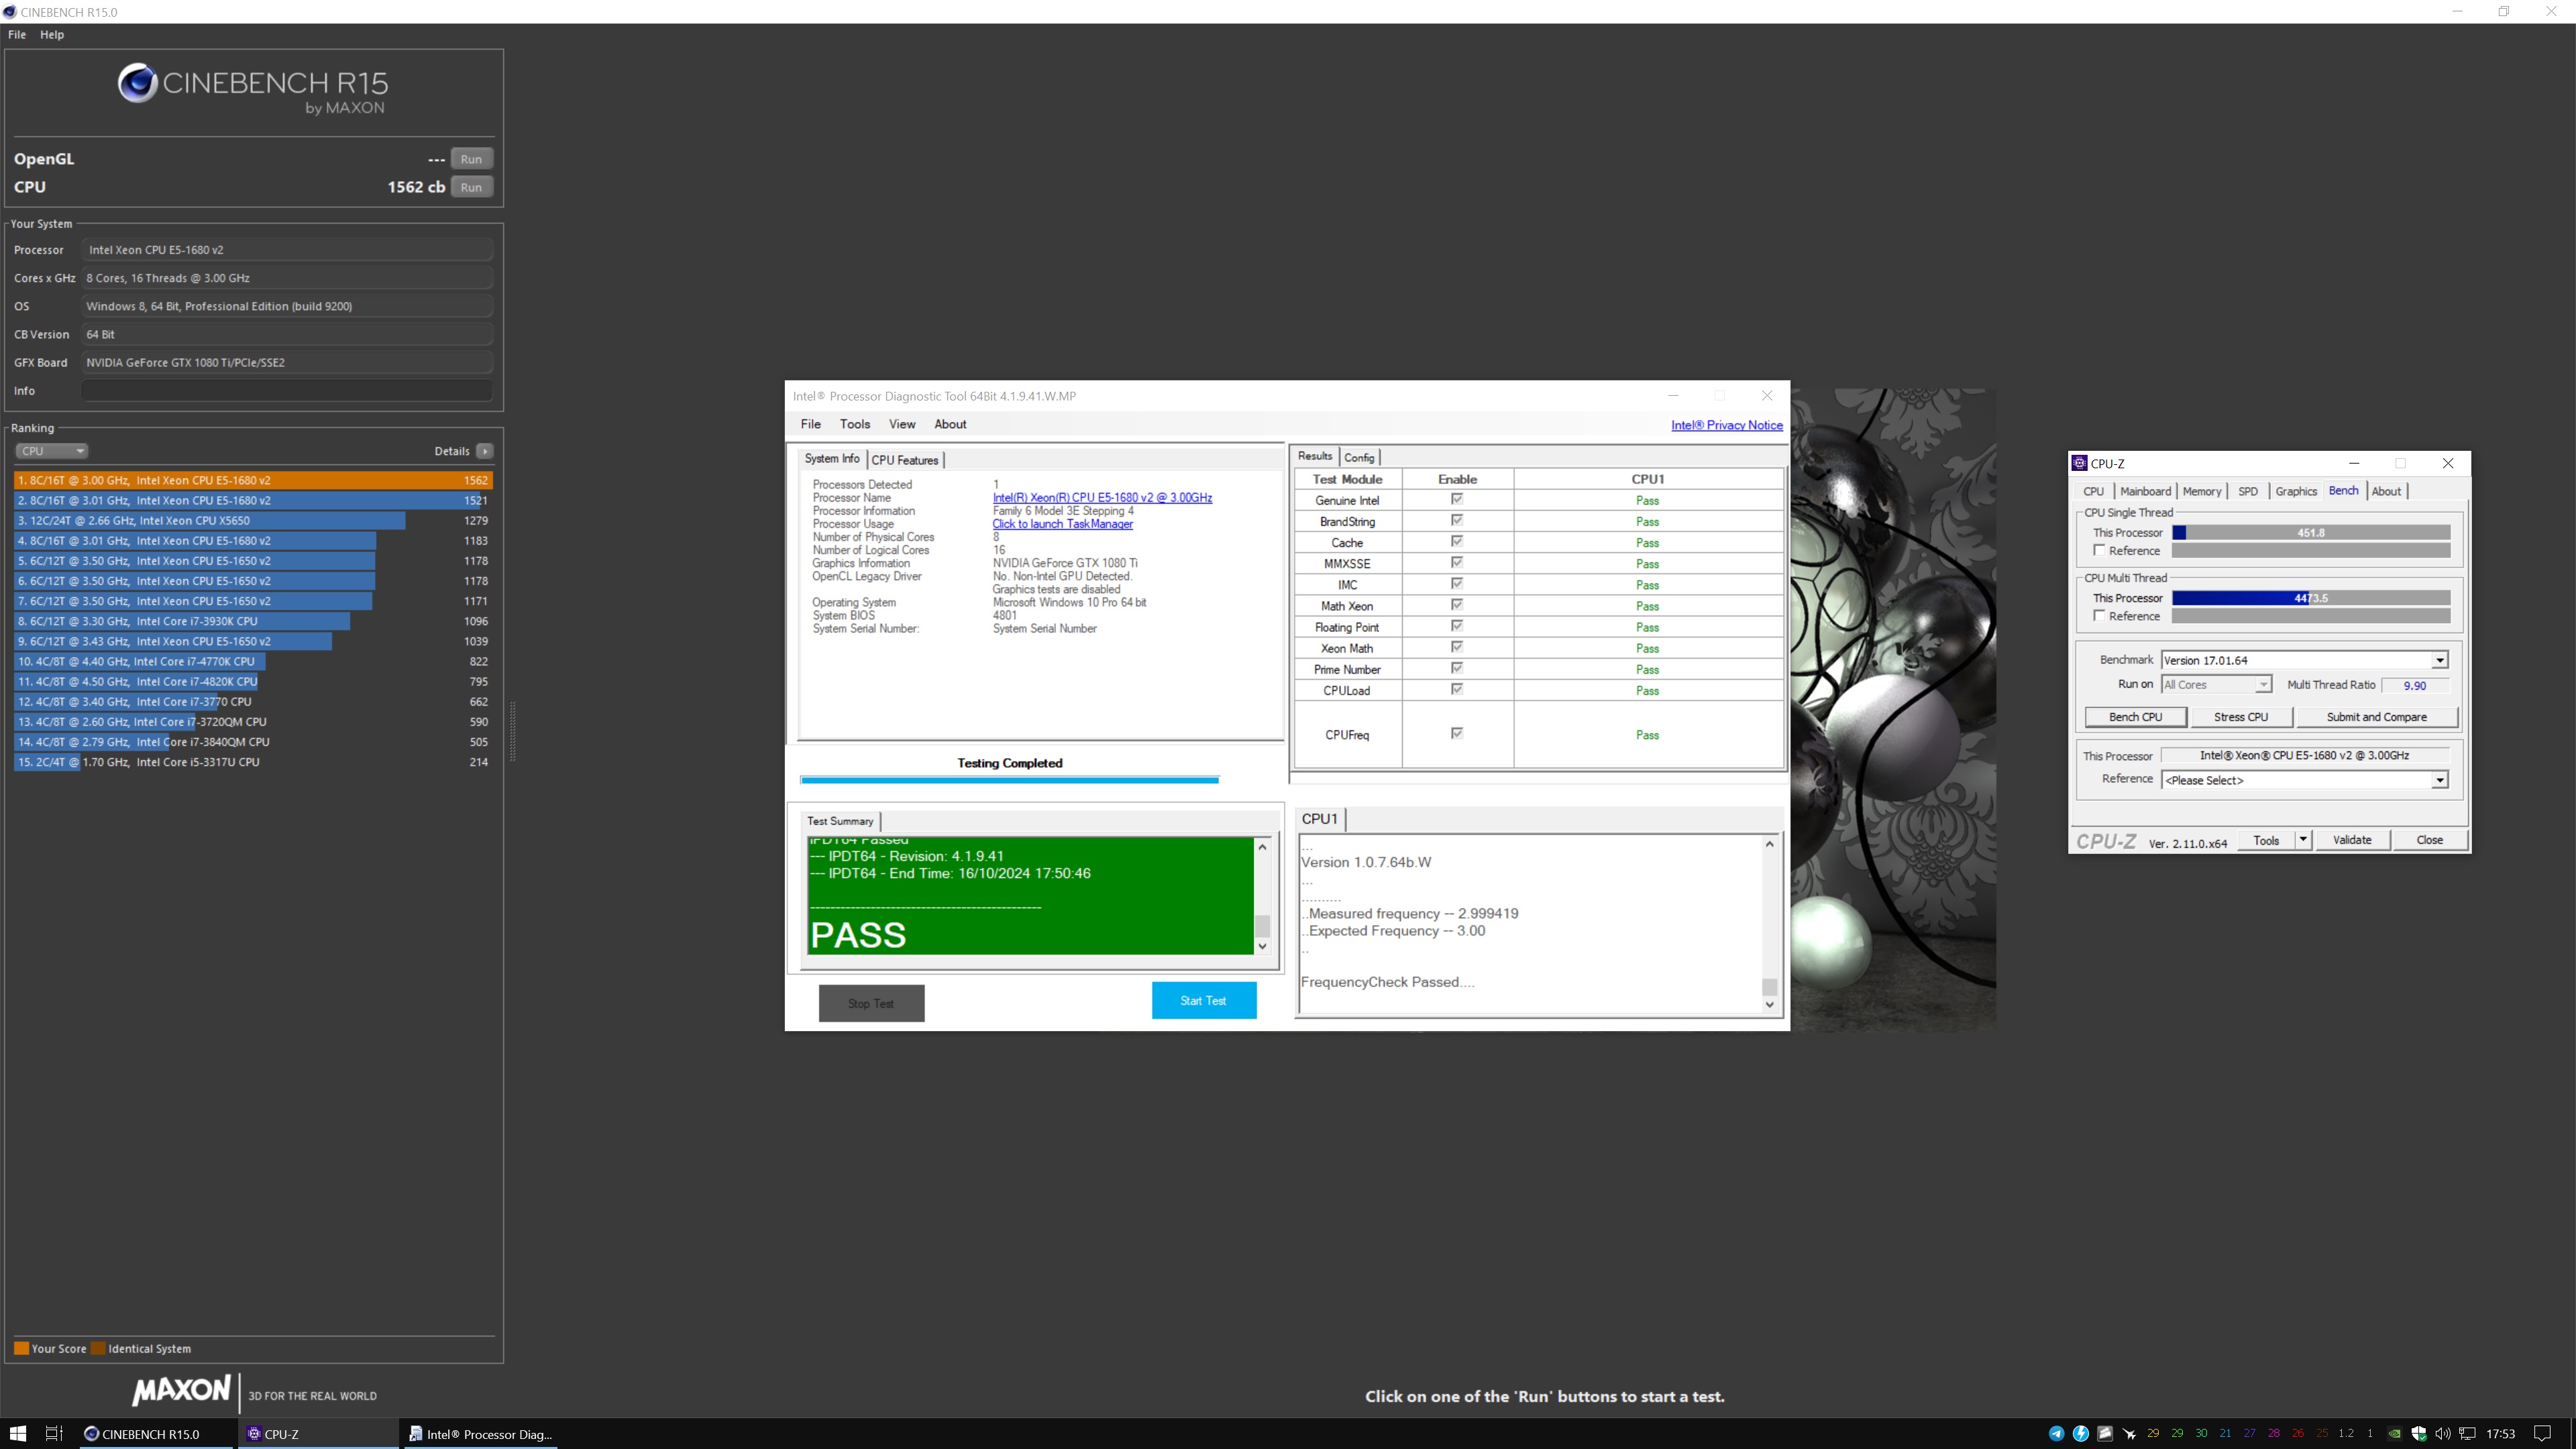Open the Daemon Tools lightning tray icon
This screenshot has height=1449, width=2576.
click(2080, 1433)
